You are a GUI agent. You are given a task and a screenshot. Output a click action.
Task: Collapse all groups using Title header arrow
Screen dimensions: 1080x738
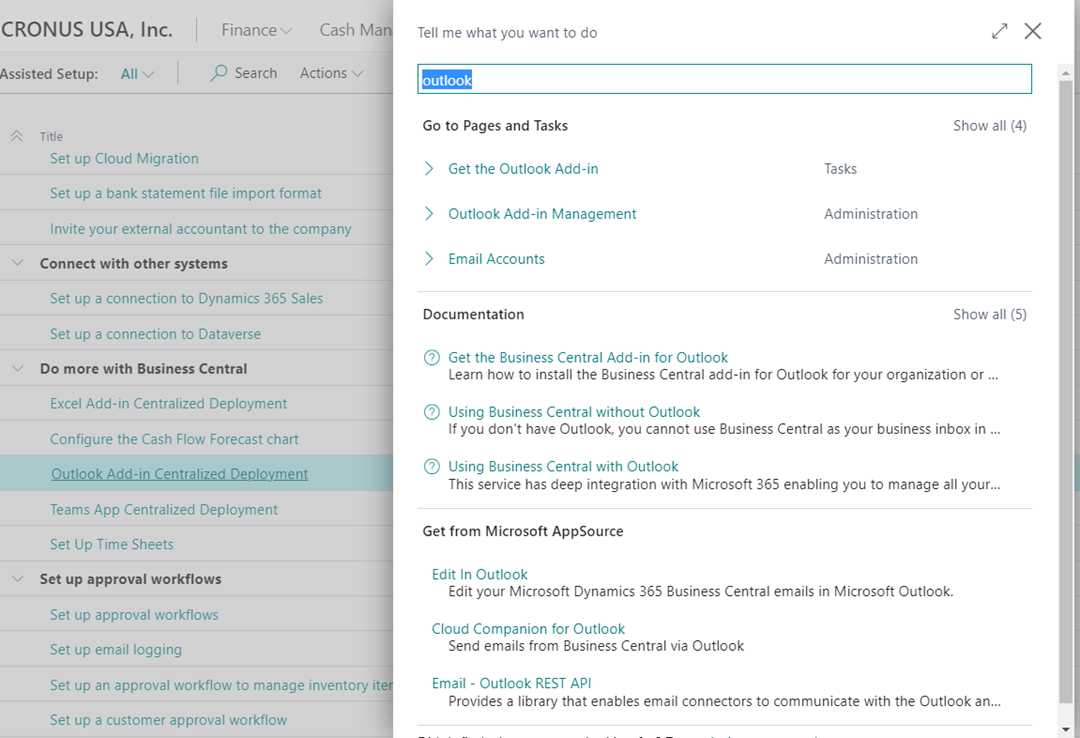tap(17, 136)
